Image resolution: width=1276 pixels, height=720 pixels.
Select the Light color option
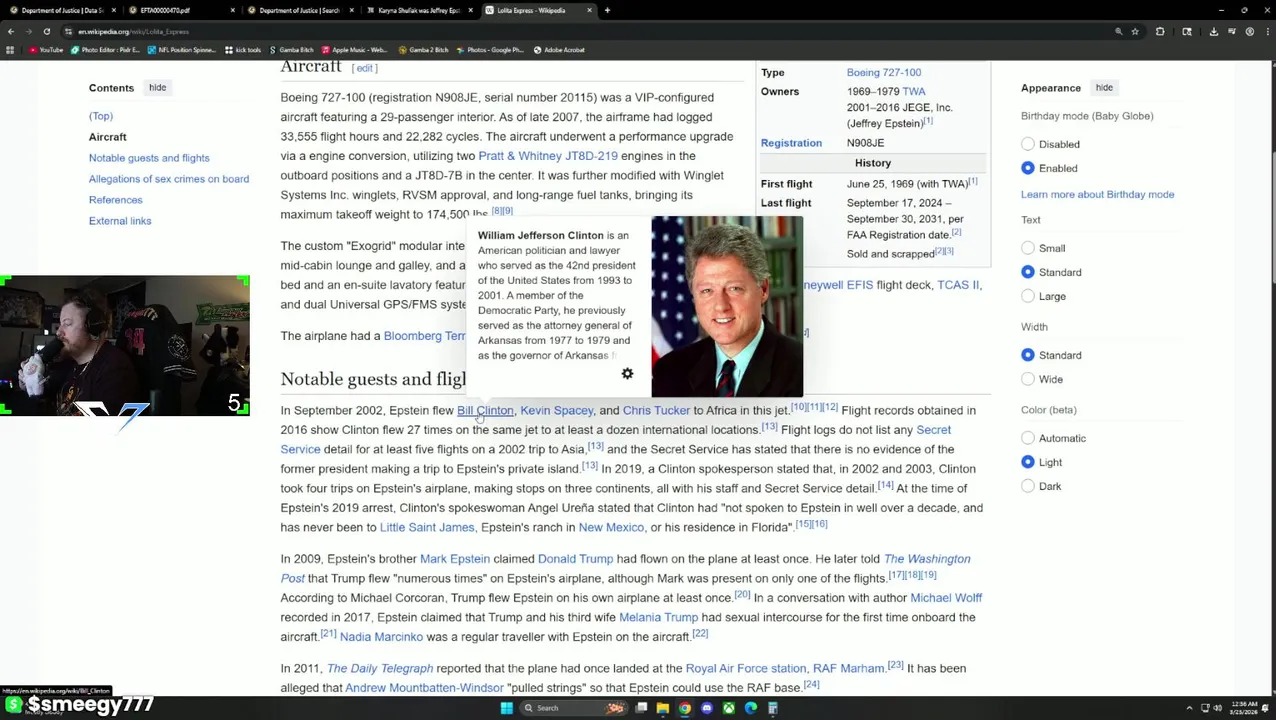(1027, 462)
